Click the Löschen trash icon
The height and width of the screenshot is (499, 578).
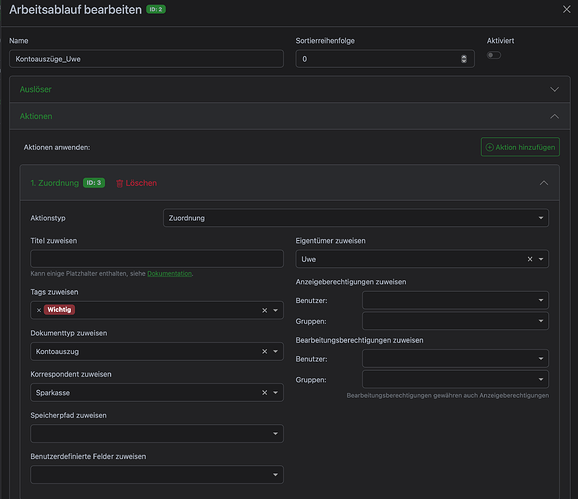click(x=119, y=183)
